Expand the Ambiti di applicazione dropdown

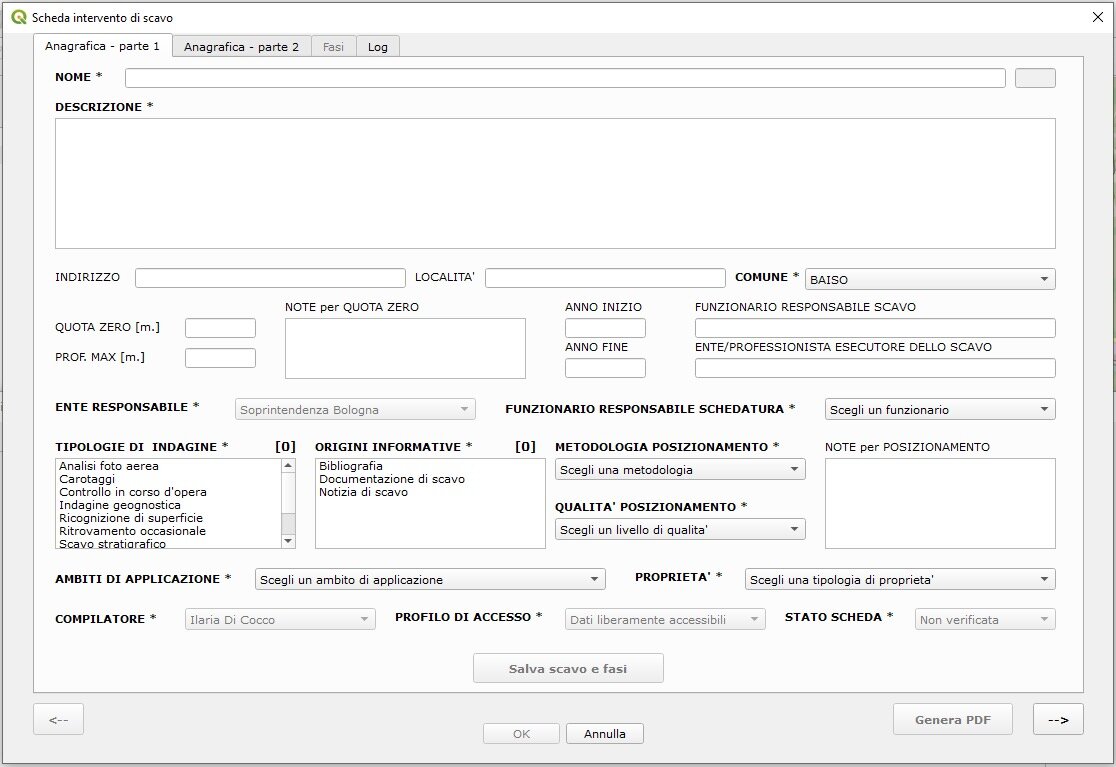click(x=430, y=579)
